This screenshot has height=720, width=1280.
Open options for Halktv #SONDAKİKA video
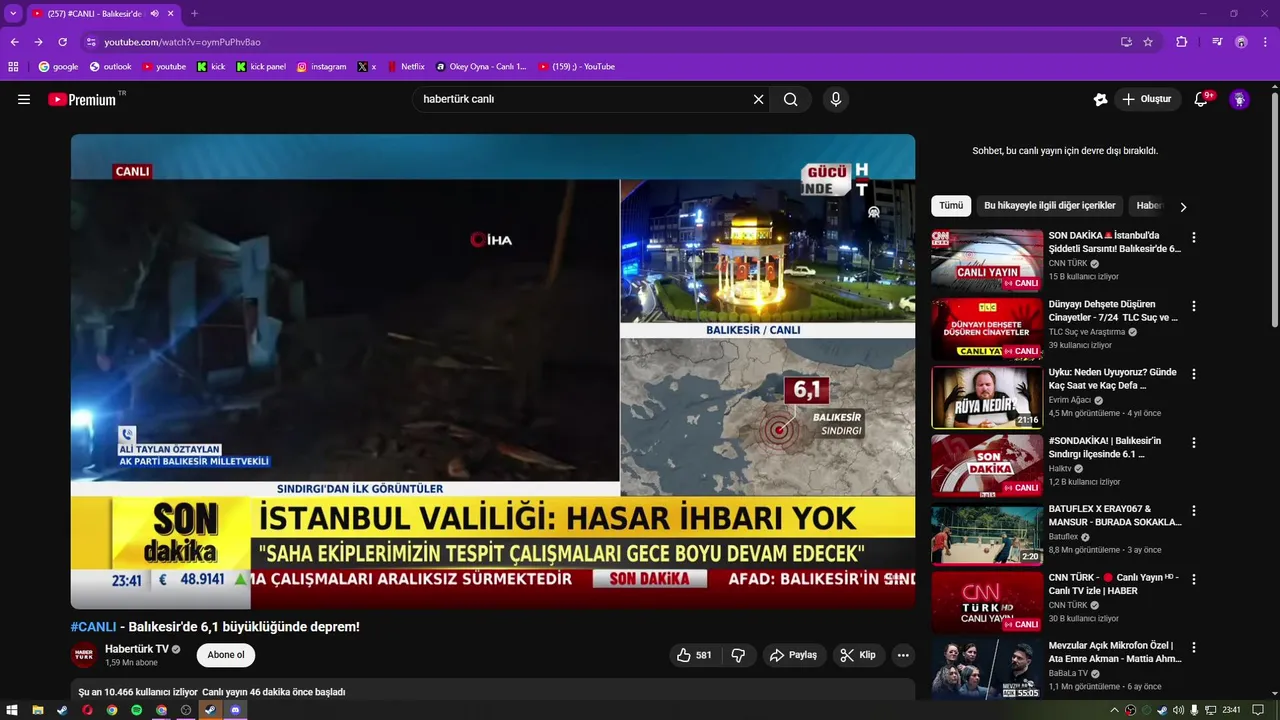[1193, 442]
